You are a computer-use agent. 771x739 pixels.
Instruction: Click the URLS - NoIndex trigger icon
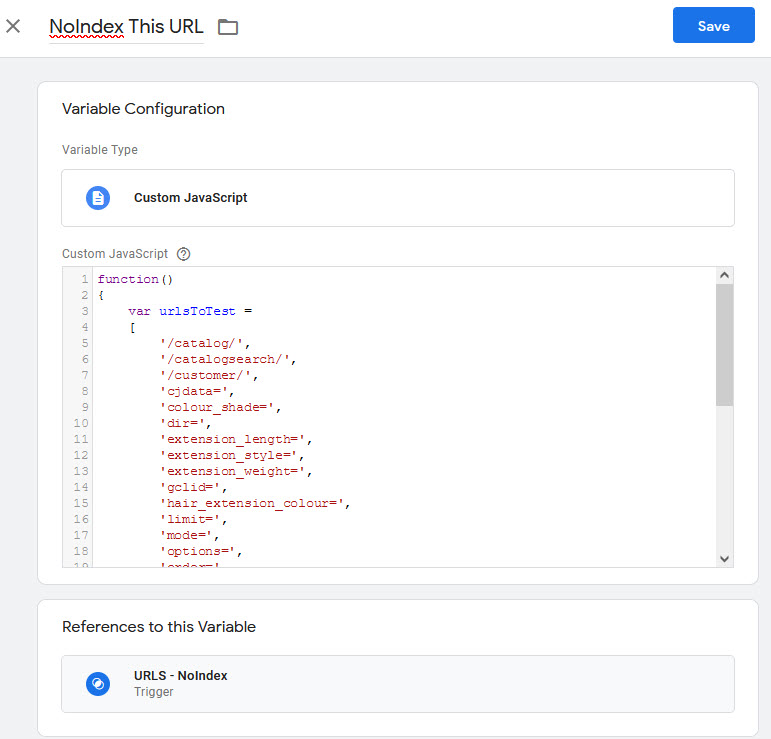[x=97, y=683]
